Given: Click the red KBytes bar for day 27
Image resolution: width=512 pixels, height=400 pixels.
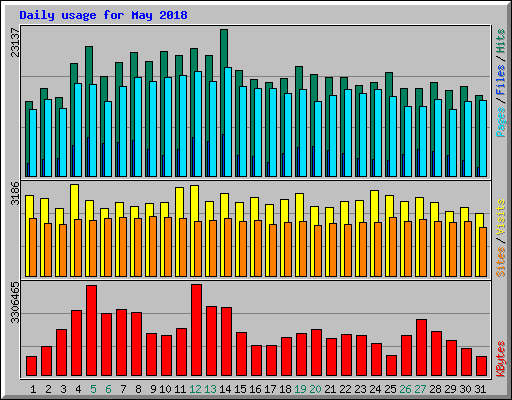Looking at the screenshot, I should pos(421,348).
